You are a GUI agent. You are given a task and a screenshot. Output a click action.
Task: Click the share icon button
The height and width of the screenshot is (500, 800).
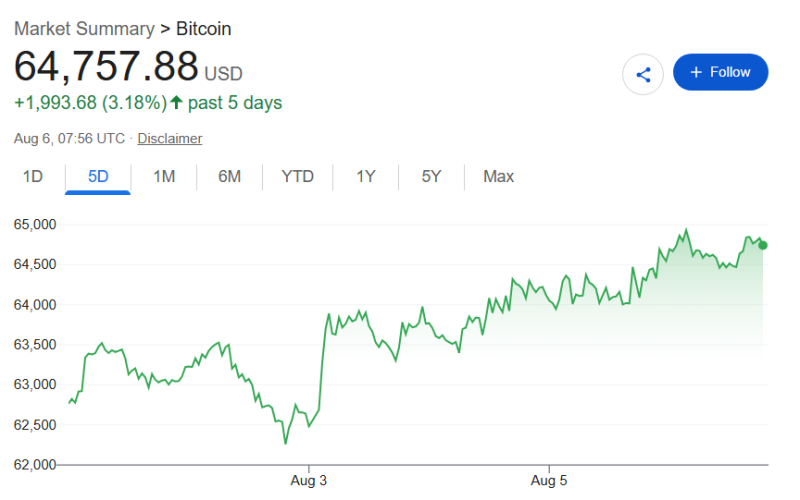pyautogui.click(x=642, y=74)
